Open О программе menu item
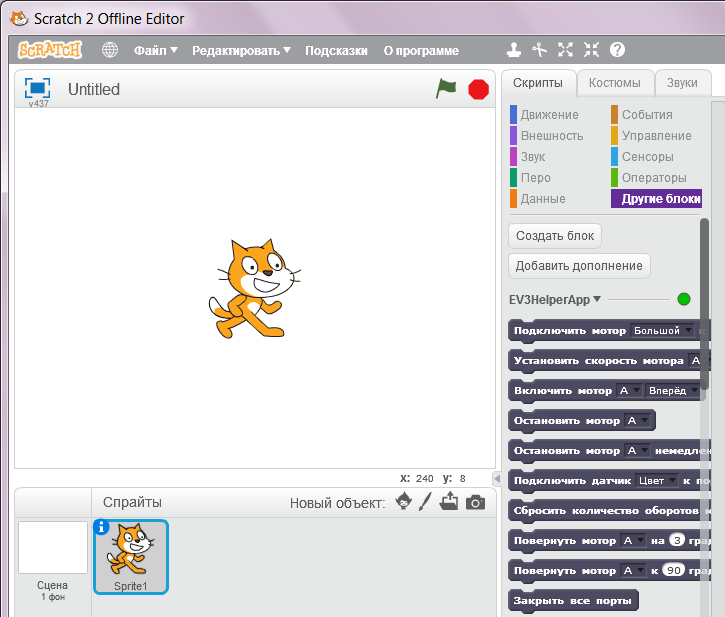The image size is (725, 617). 421,50
